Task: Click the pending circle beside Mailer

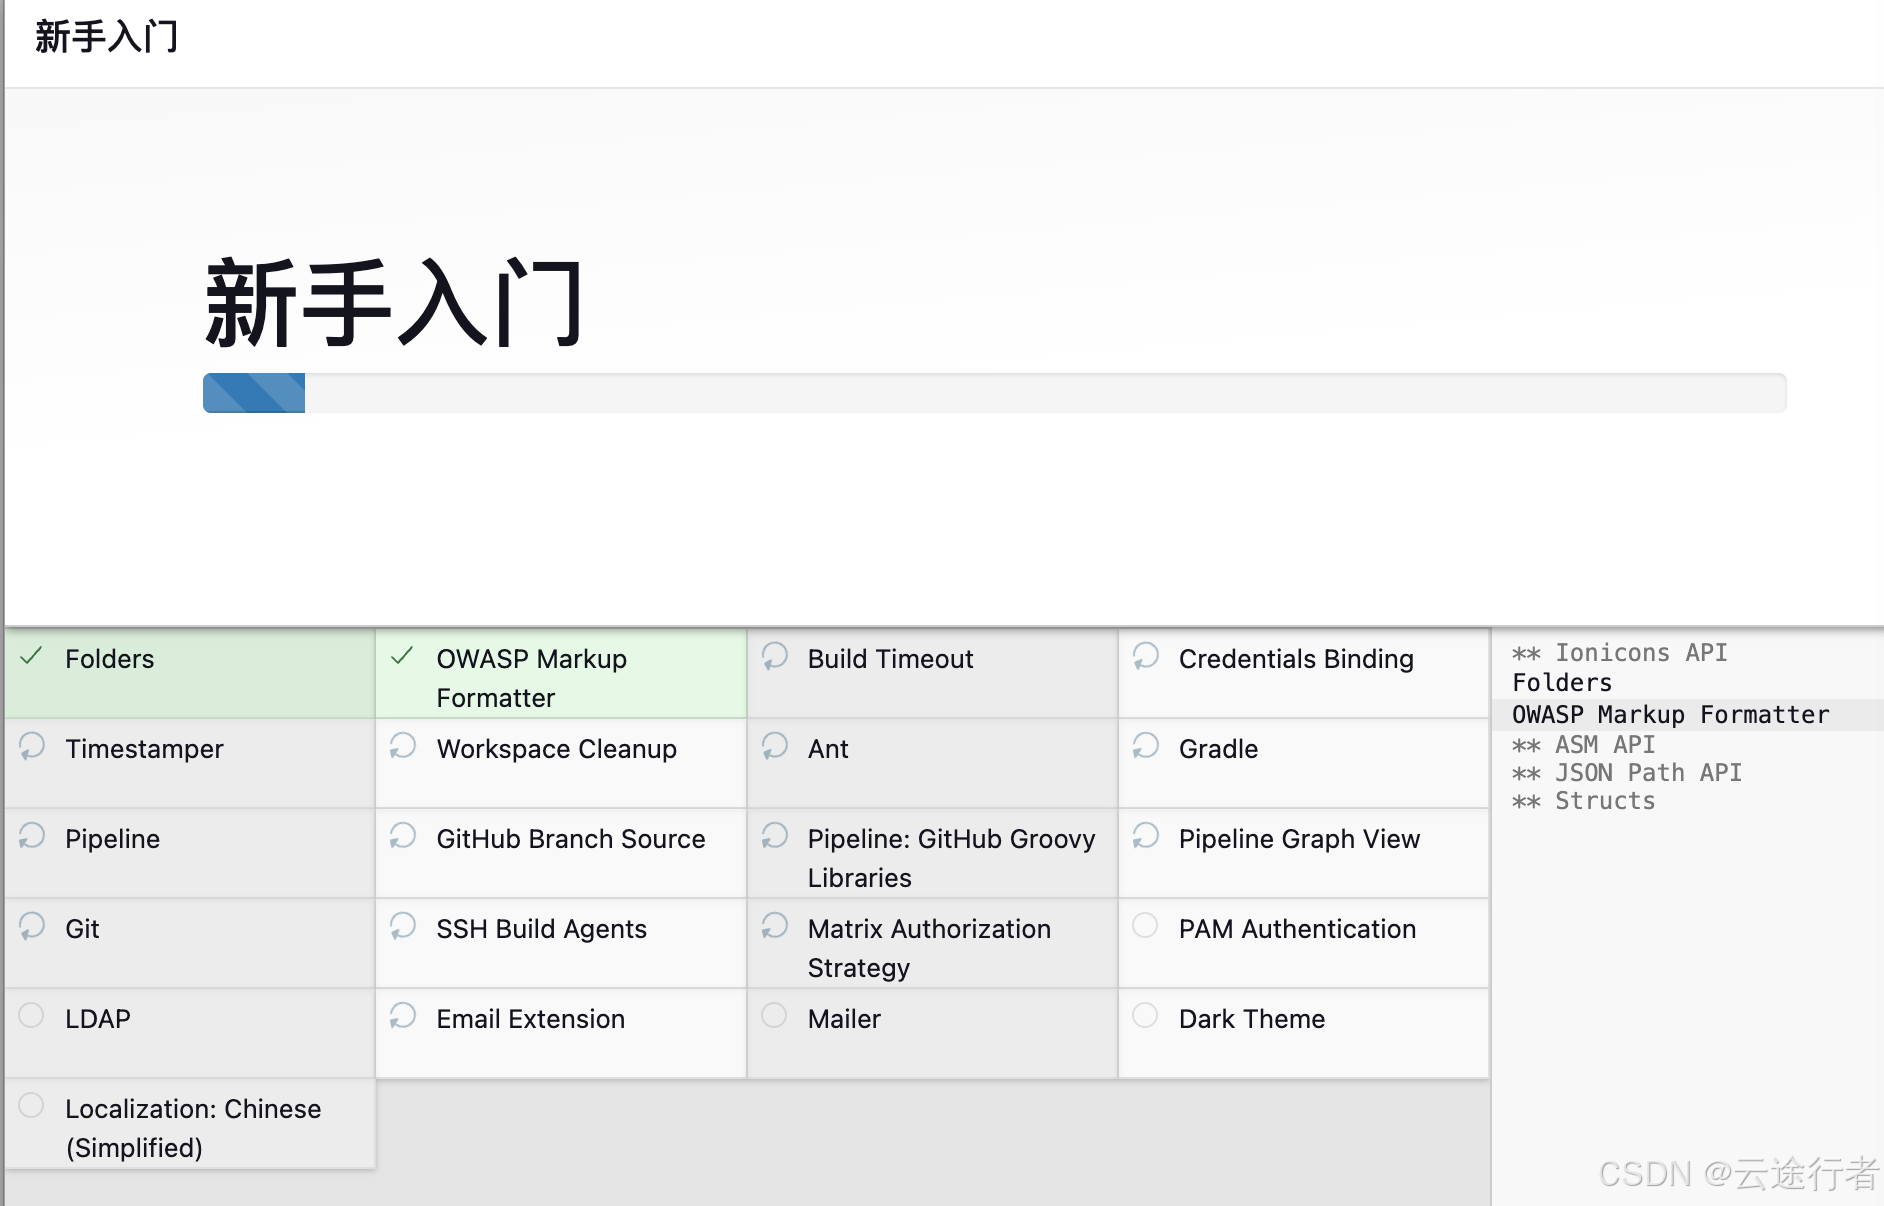Action: coord(774,1015)
